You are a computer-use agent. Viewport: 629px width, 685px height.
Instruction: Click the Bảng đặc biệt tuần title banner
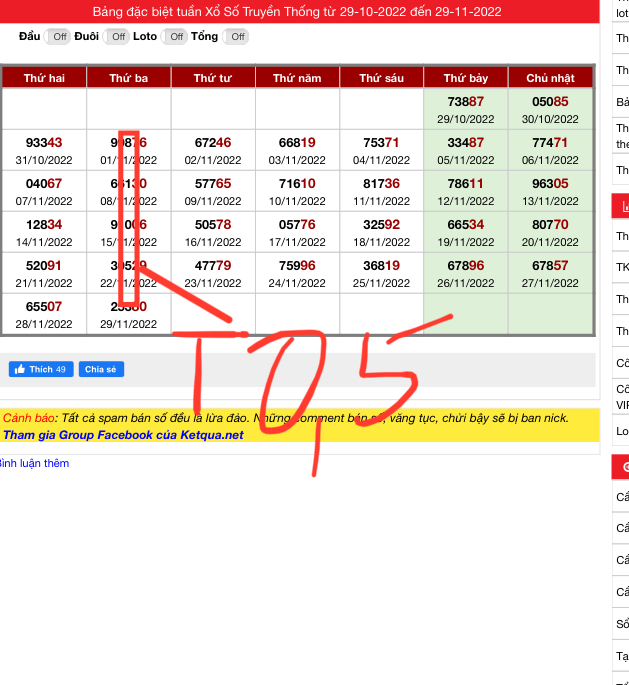point(297,12)
